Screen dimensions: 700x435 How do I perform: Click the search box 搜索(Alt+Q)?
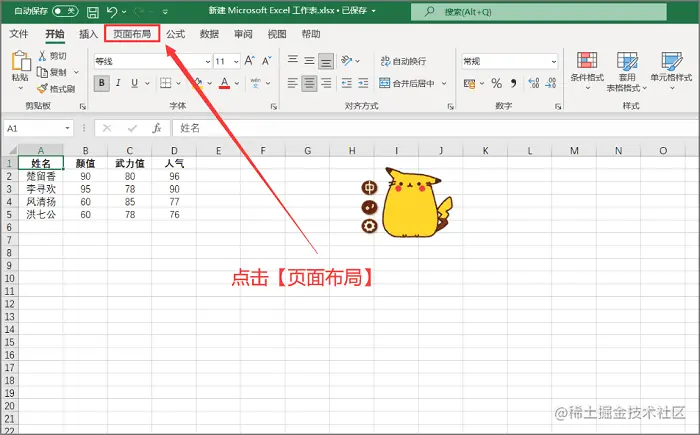(539, 12)
